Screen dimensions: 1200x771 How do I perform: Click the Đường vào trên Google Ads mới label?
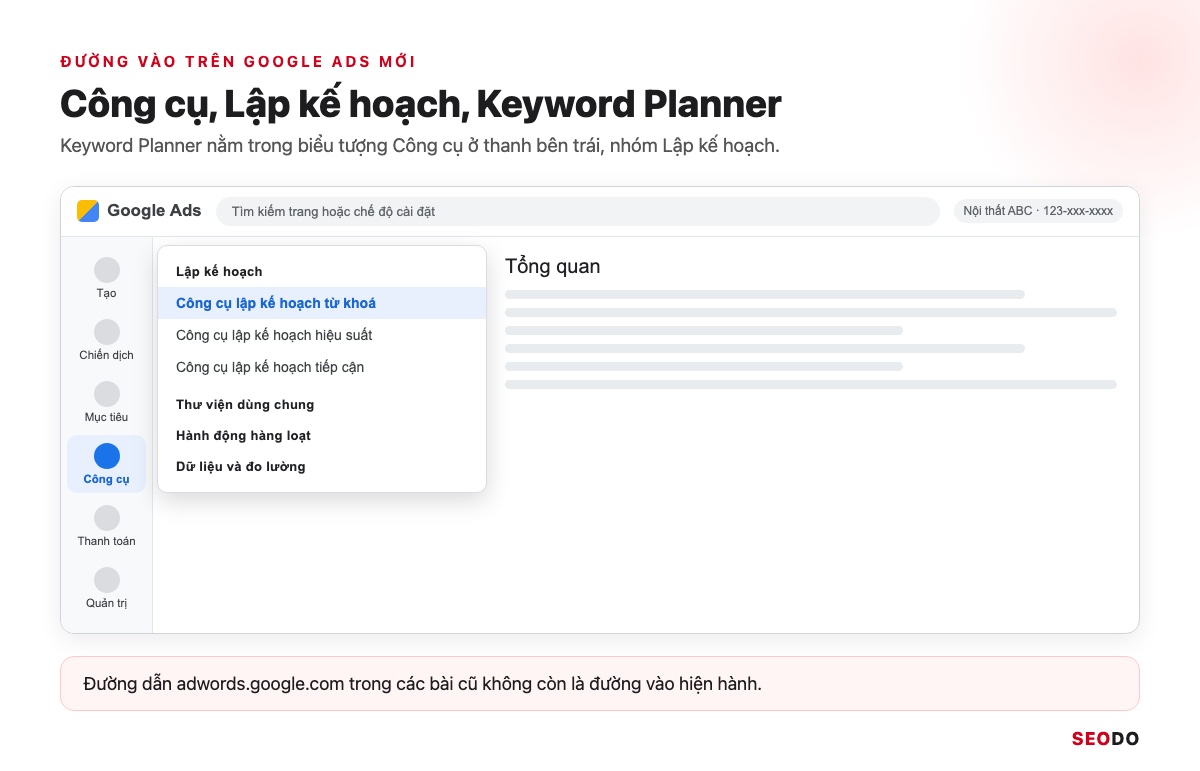238,62
